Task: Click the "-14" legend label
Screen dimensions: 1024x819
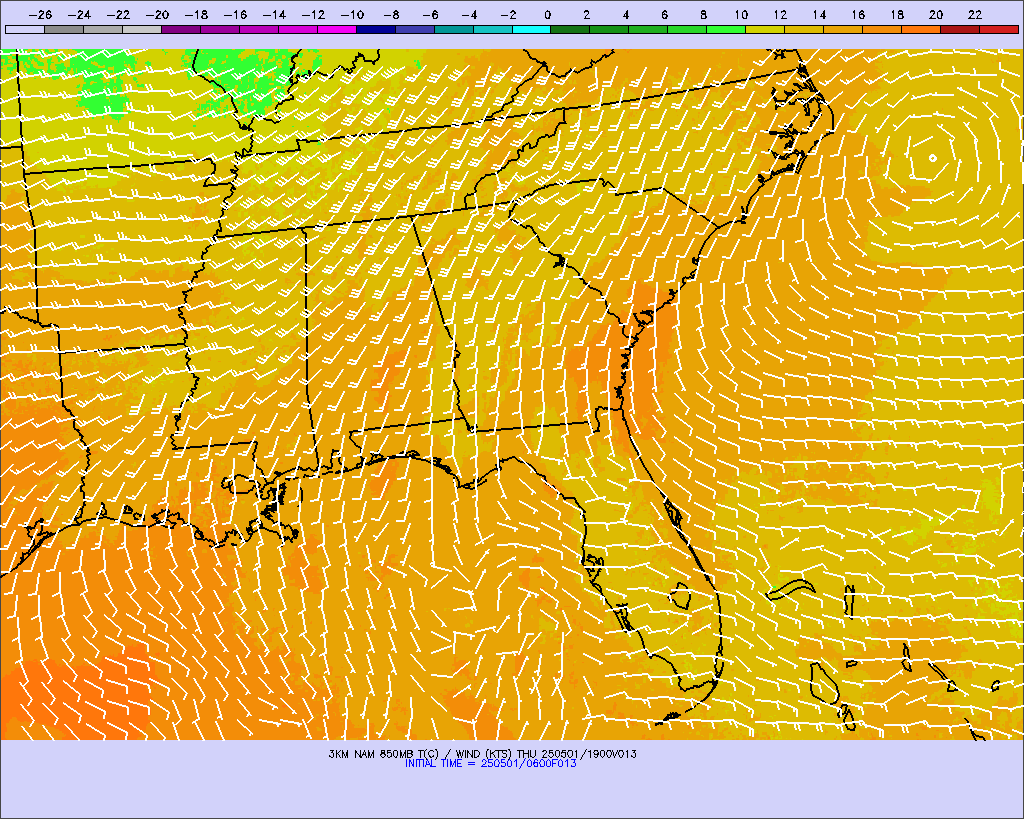Action: [x=274, y=14]
